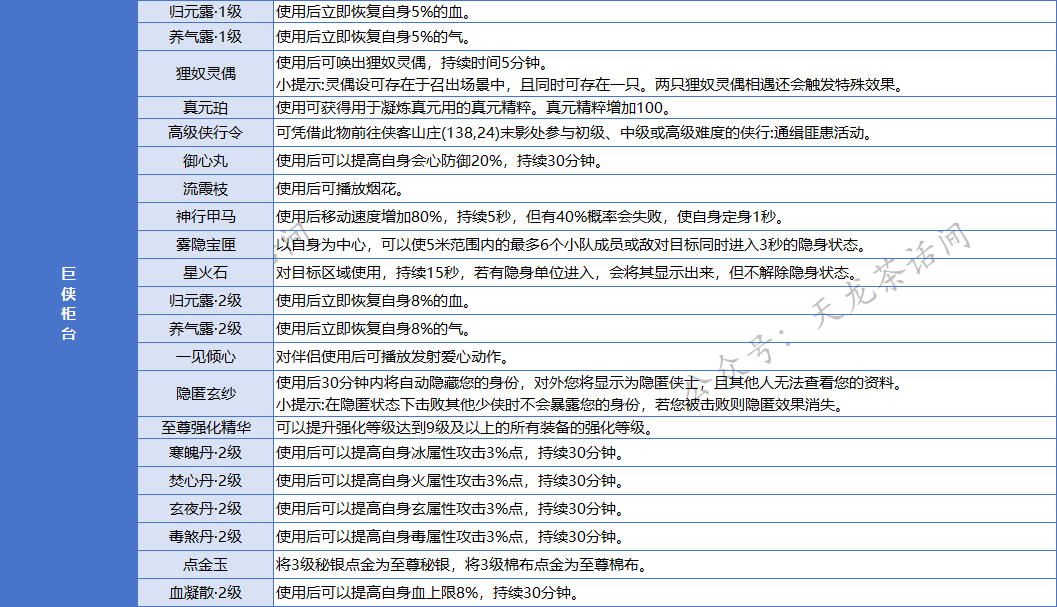Image resolution: width=1057 pixels, height=607 pixels.
Task: Click the 养气露·1级 item name
Action: click(206, 37)
